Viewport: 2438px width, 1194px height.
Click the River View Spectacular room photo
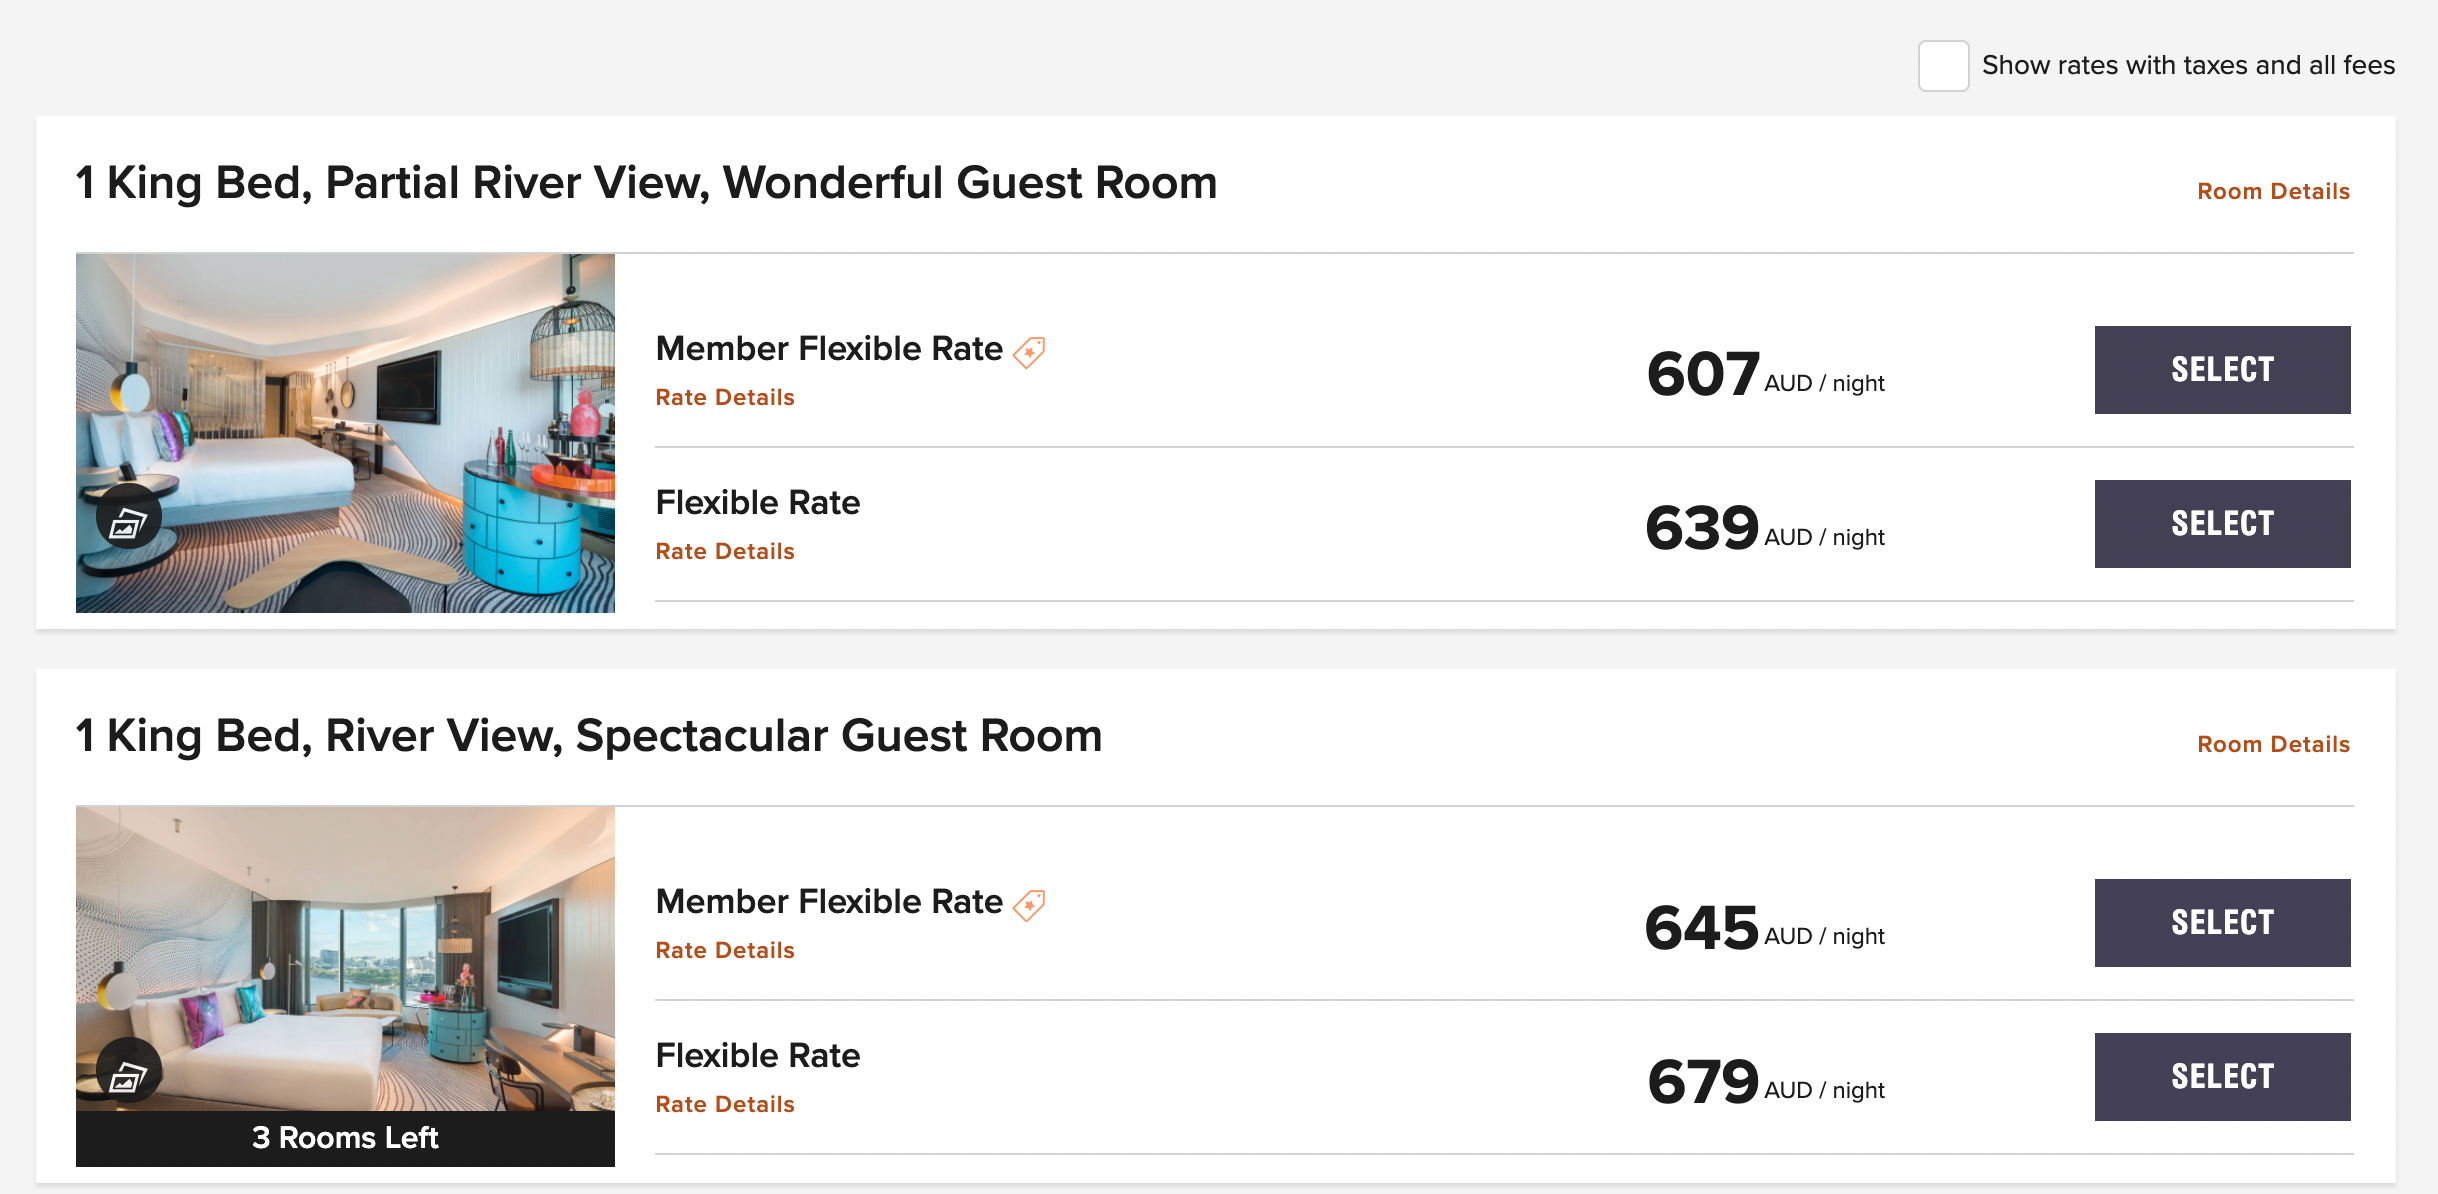pos(345,950)
